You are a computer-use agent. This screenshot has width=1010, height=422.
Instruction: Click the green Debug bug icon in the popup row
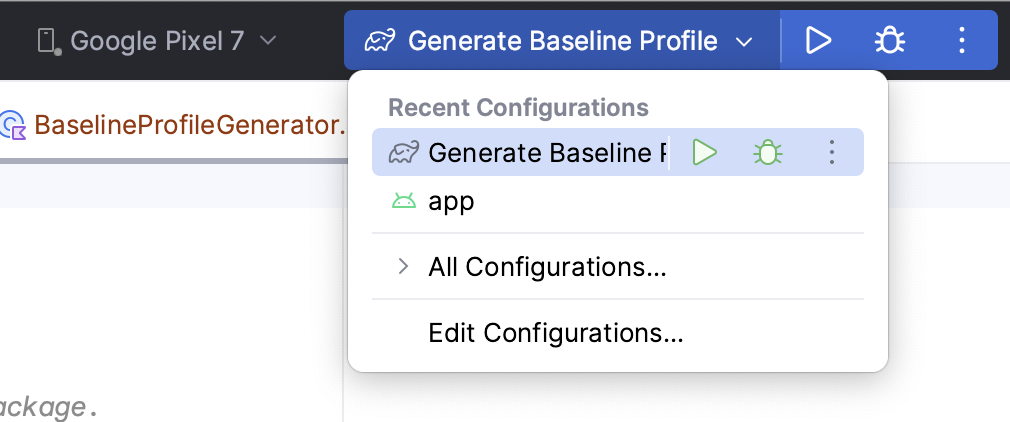tap(768, 153)
